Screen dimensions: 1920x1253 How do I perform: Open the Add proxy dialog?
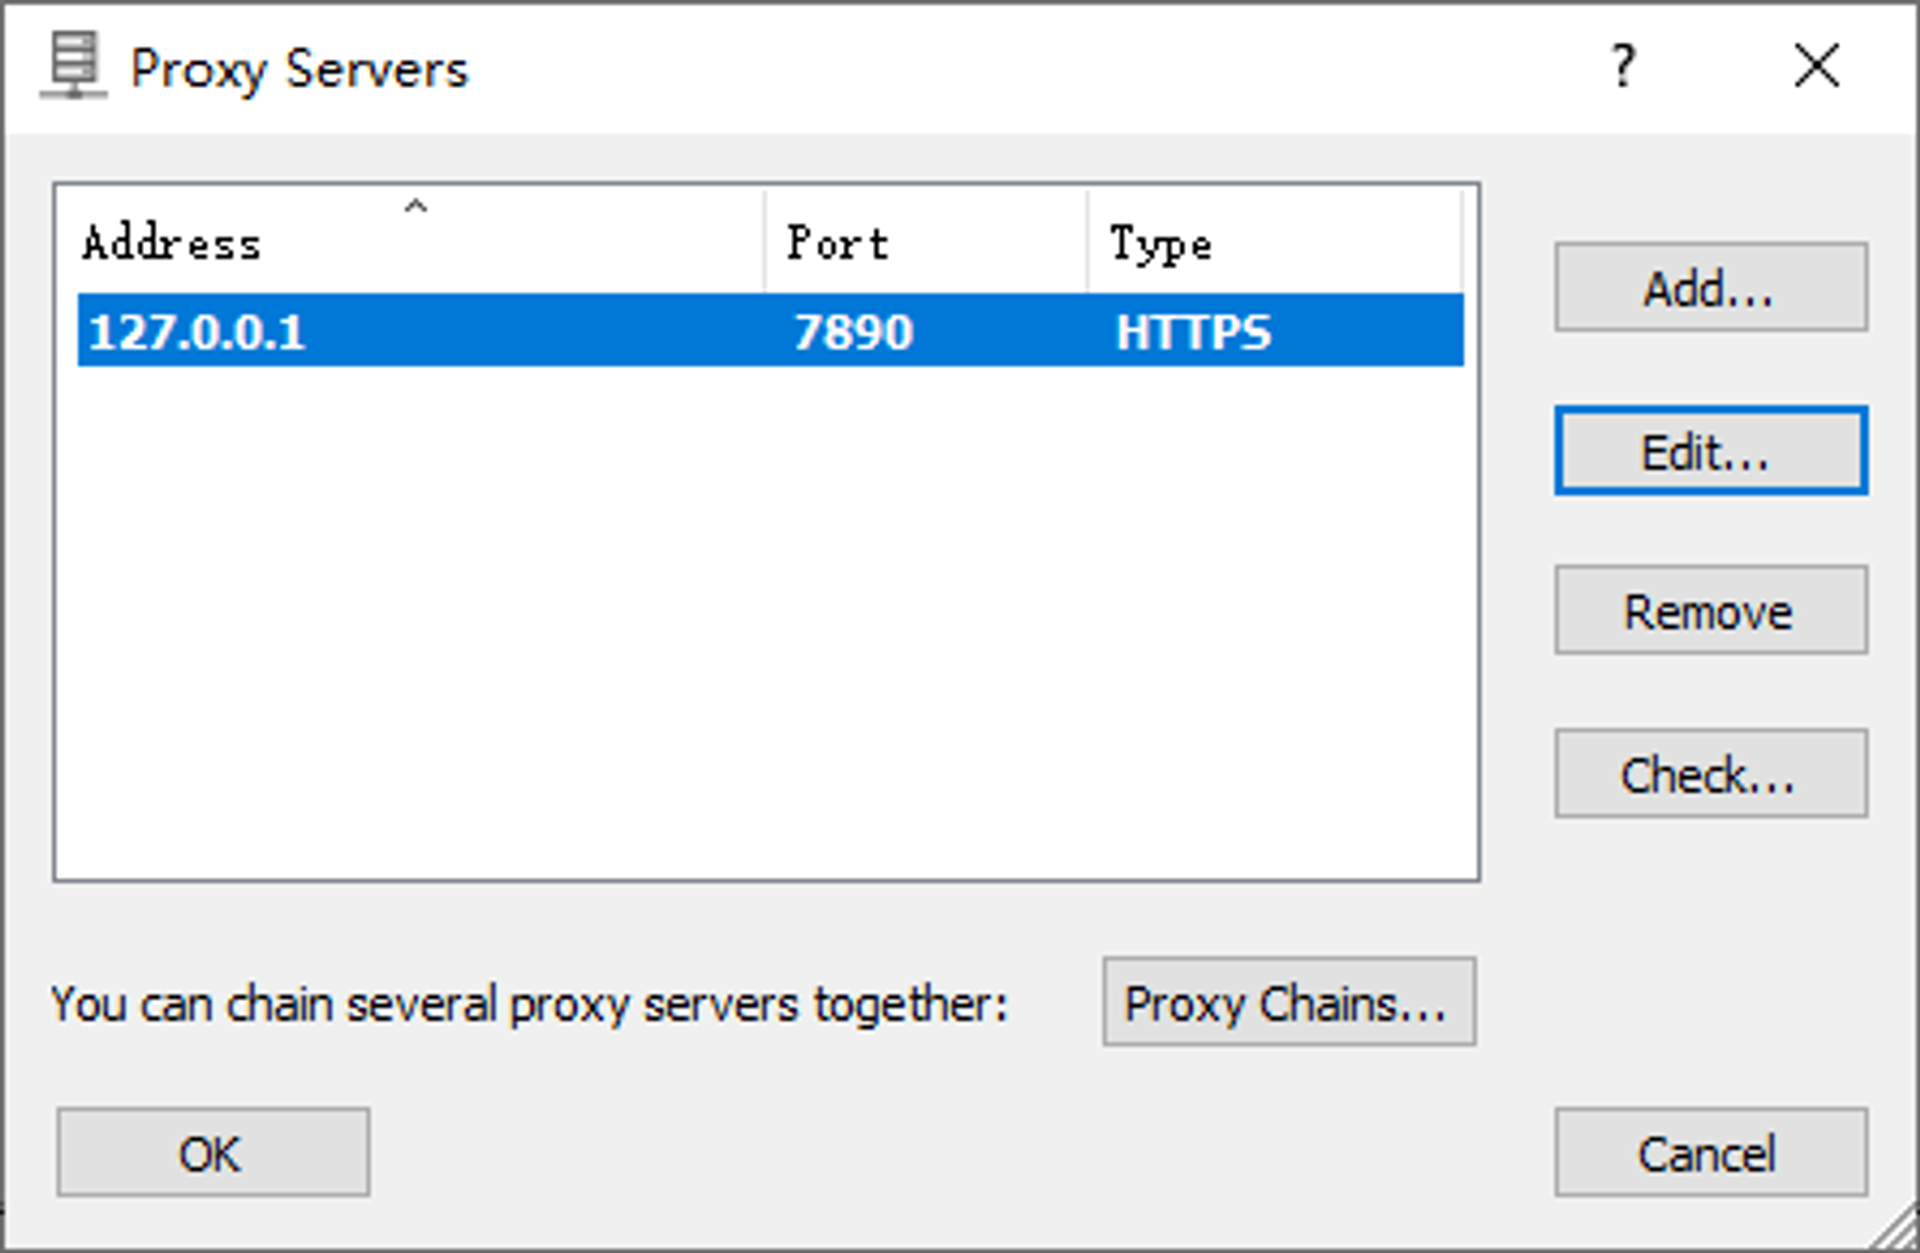pyautogui.click(x=1709, y=287)
